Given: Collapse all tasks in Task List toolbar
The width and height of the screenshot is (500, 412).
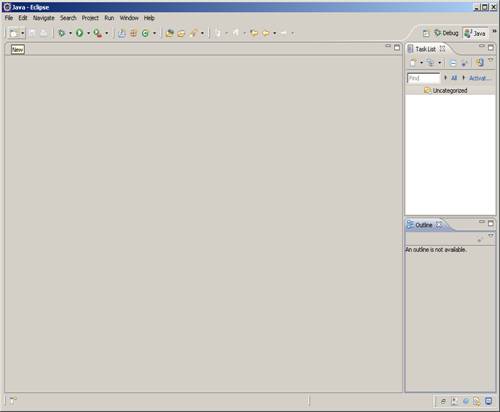Looking at the screenshot, I should tap(453, 63).
